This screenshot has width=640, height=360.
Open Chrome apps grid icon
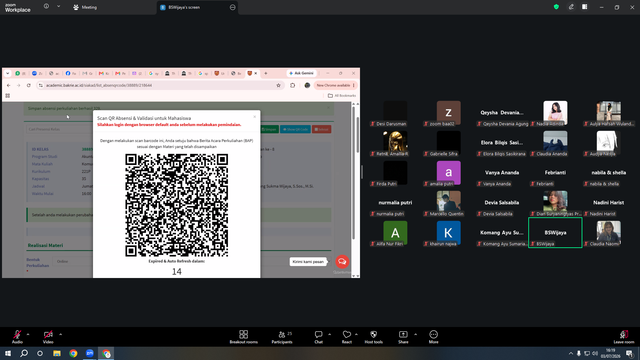coord(8,96)
